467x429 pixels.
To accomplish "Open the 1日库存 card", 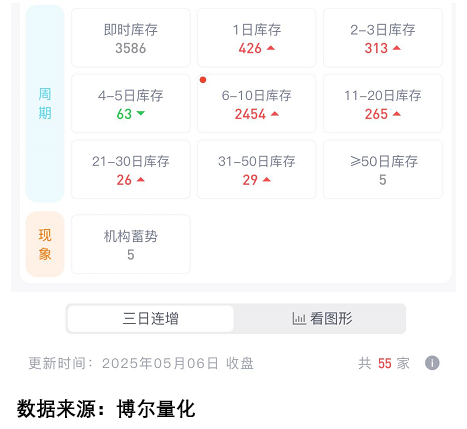I will 257,38.
